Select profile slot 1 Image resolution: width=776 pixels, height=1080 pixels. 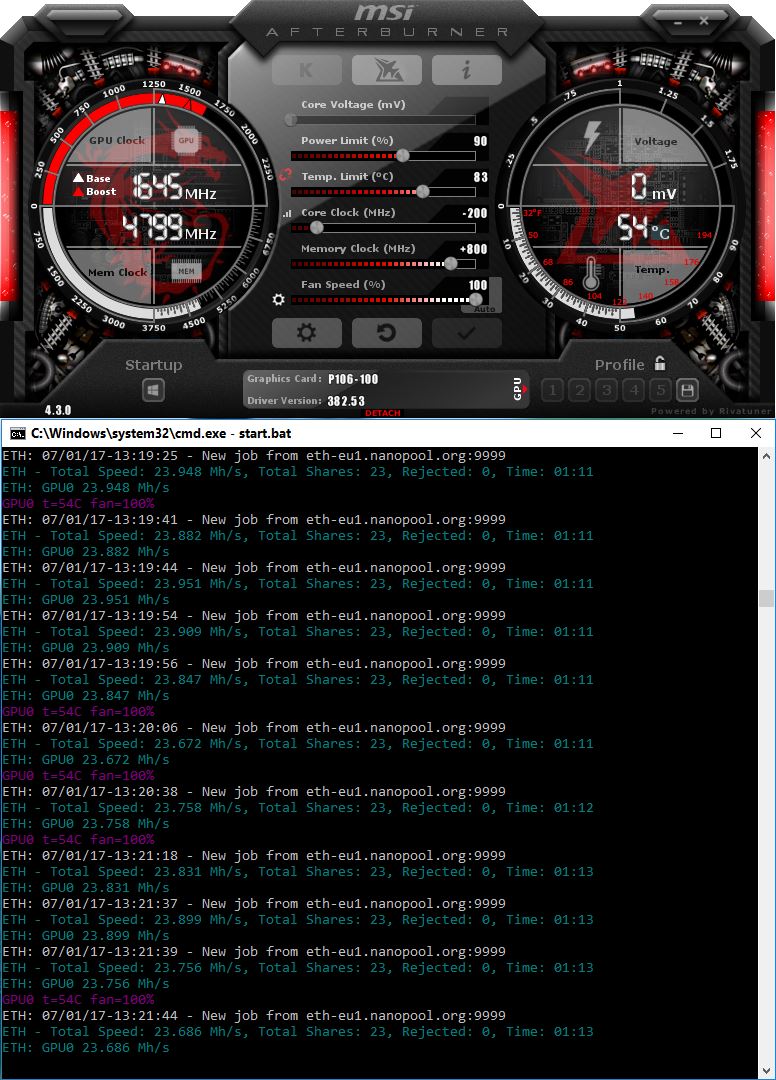[x=552, y=391]
